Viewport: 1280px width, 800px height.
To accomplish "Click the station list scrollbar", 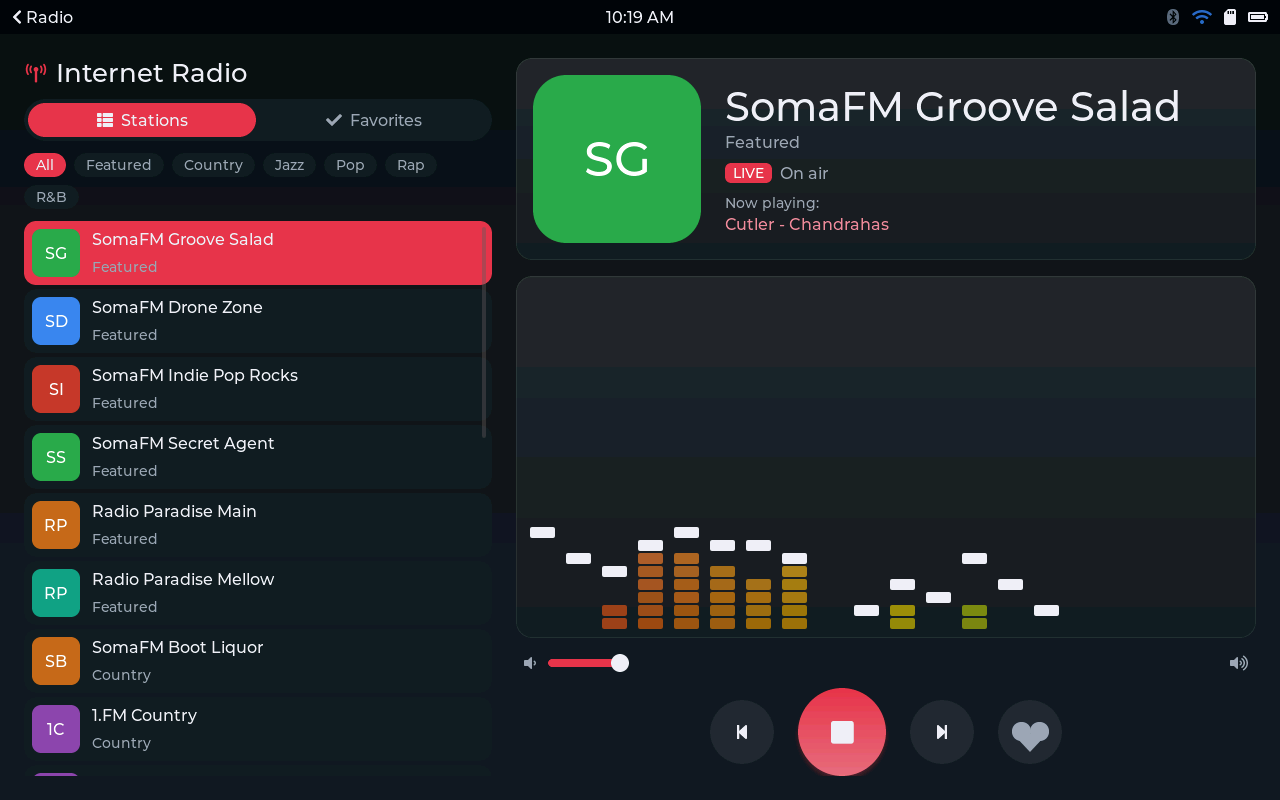I will point(484,331).
